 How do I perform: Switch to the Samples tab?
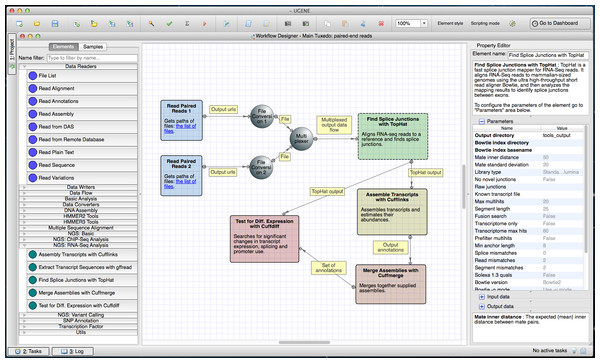(x=93, y=47)
